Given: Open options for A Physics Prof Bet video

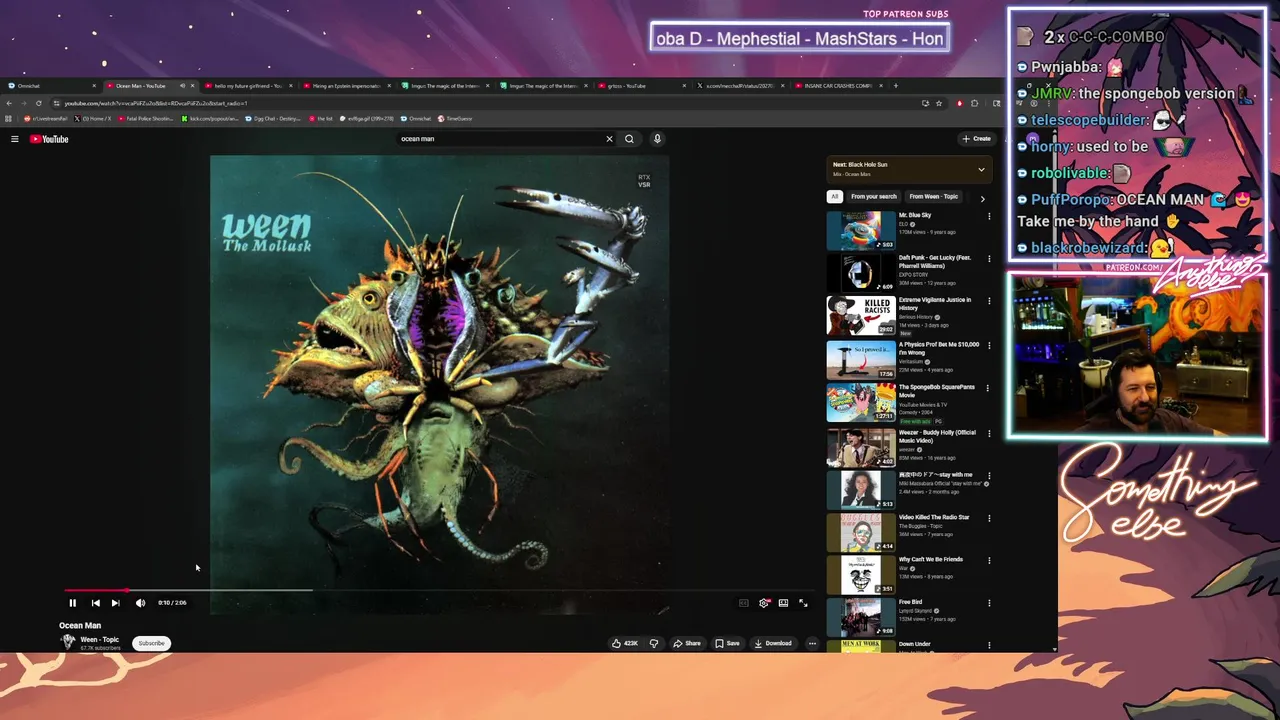Looking at the screenshot, I should coord(989,345).
